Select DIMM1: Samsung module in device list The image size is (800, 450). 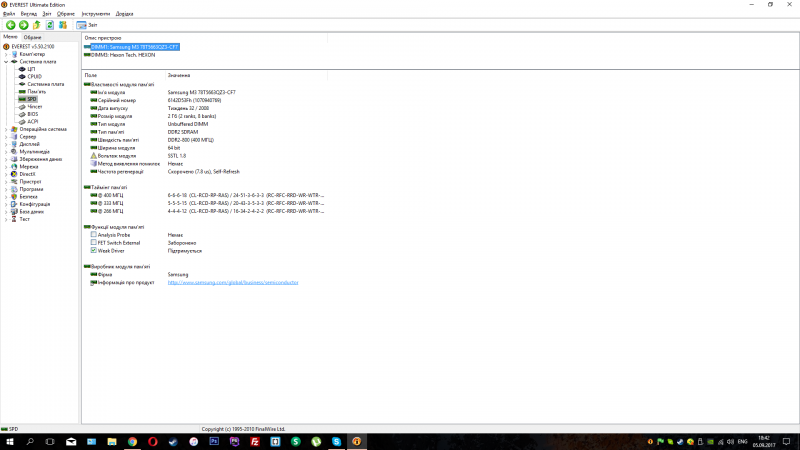(x=135, y=47)
